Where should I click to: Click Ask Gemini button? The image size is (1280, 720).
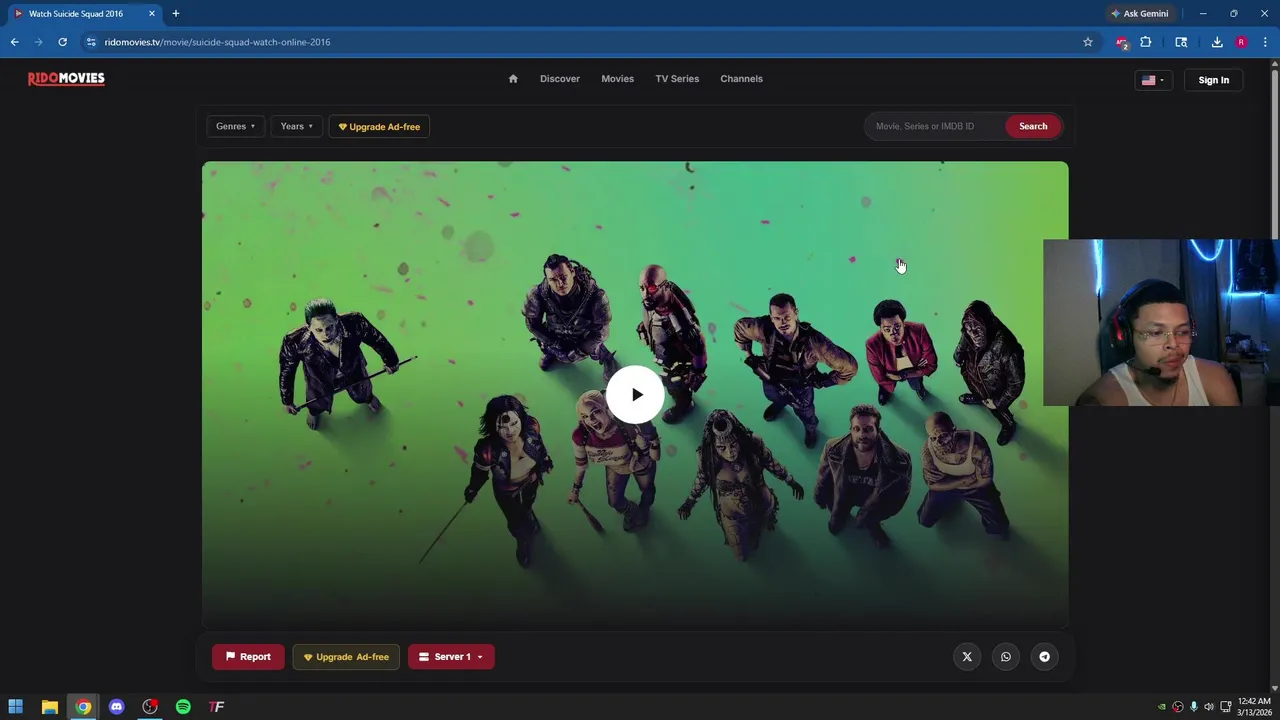pyautogui.click(x=1140, y=14)
